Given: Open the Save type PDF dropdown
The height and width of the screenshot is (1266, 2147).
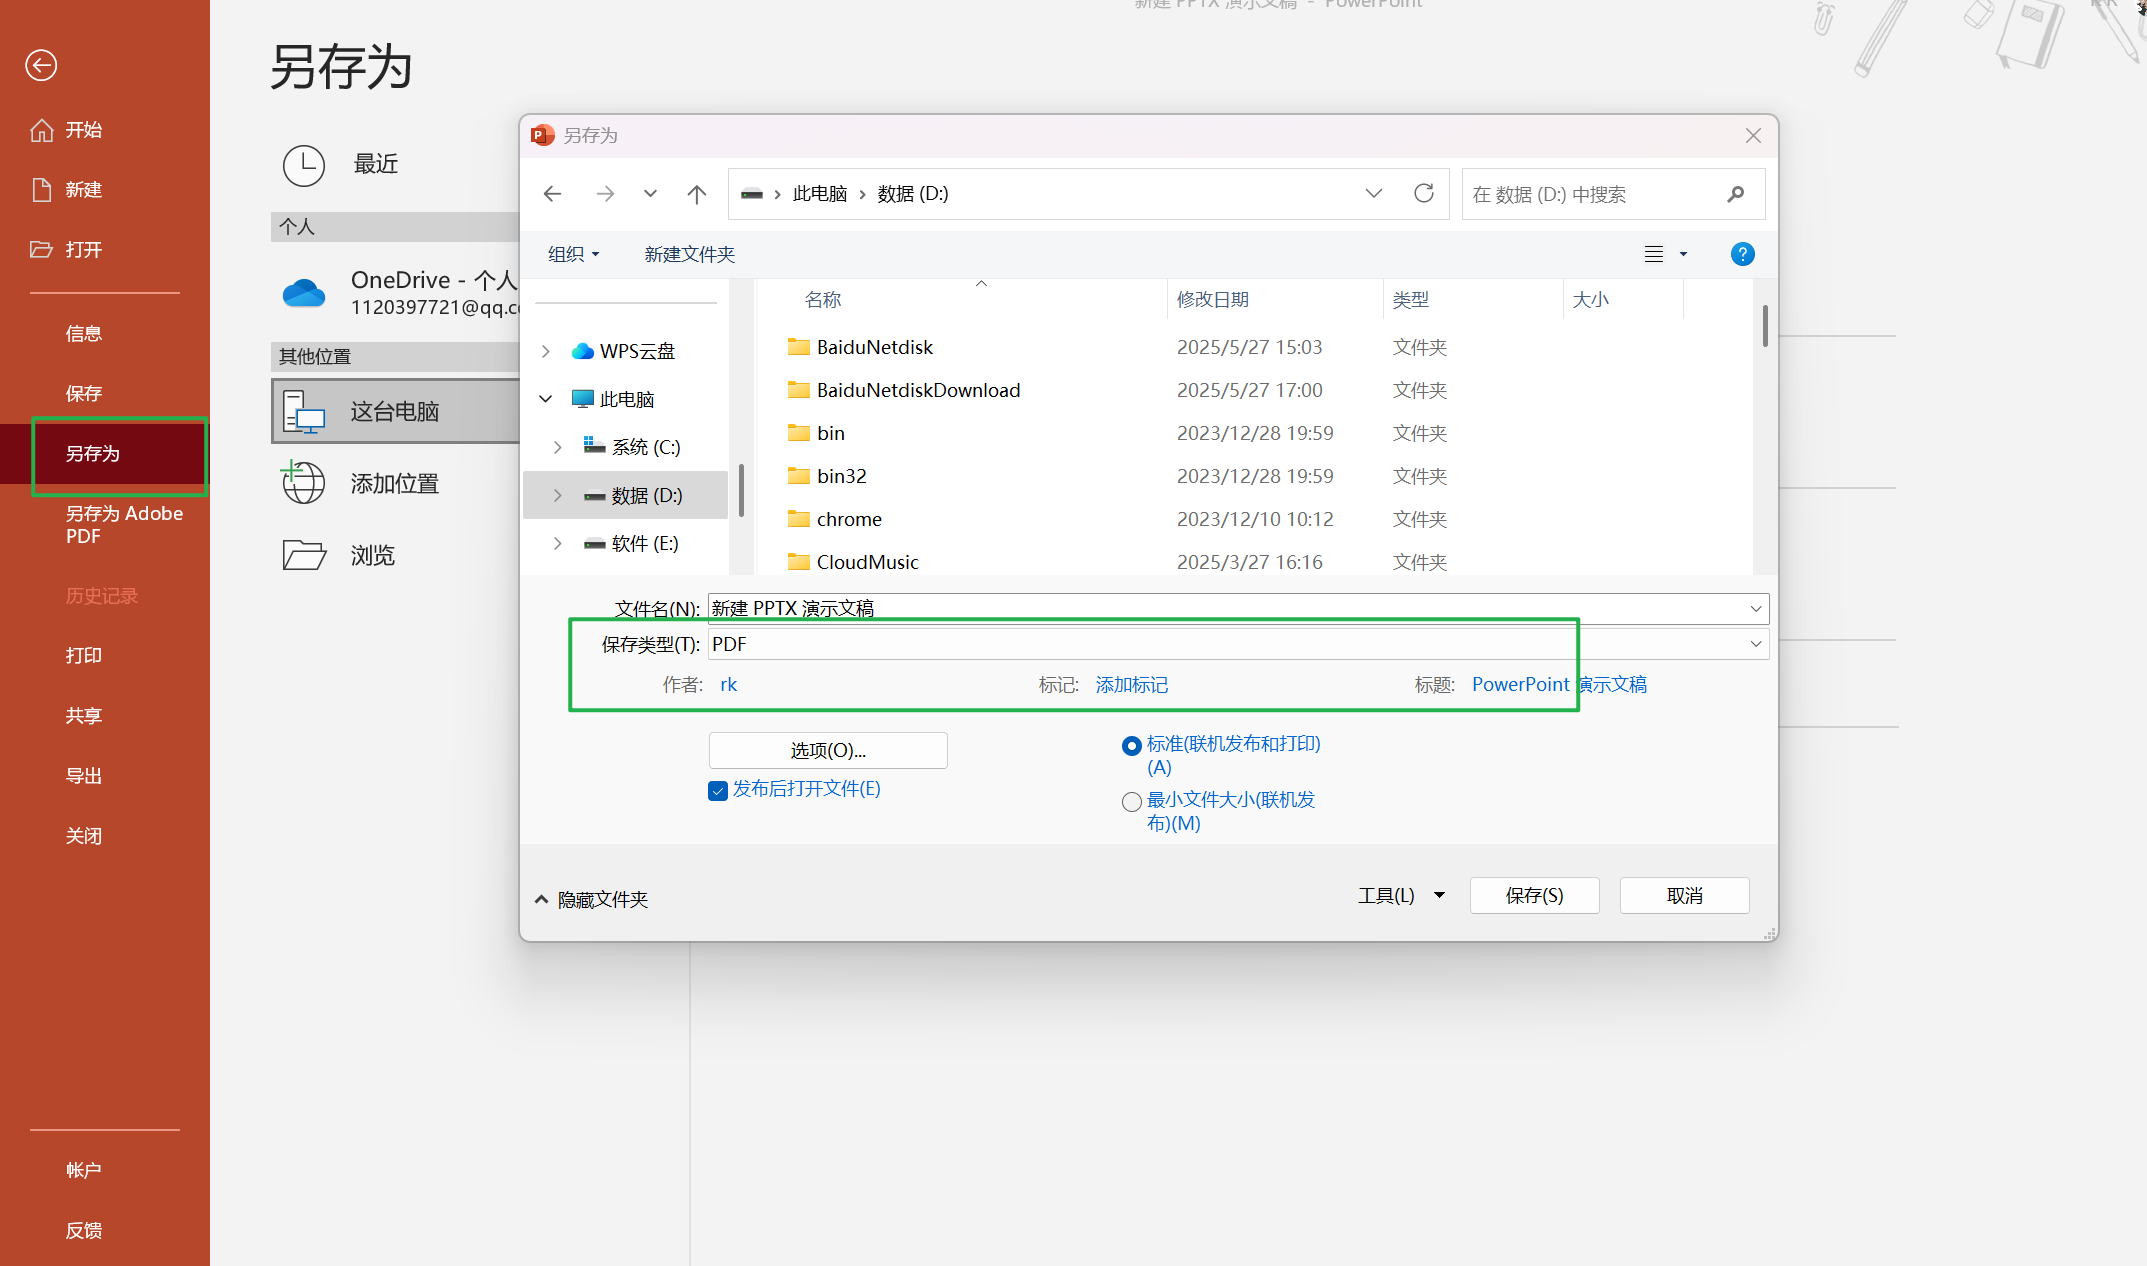Looking at the screenshot, I should [1755, 644].
